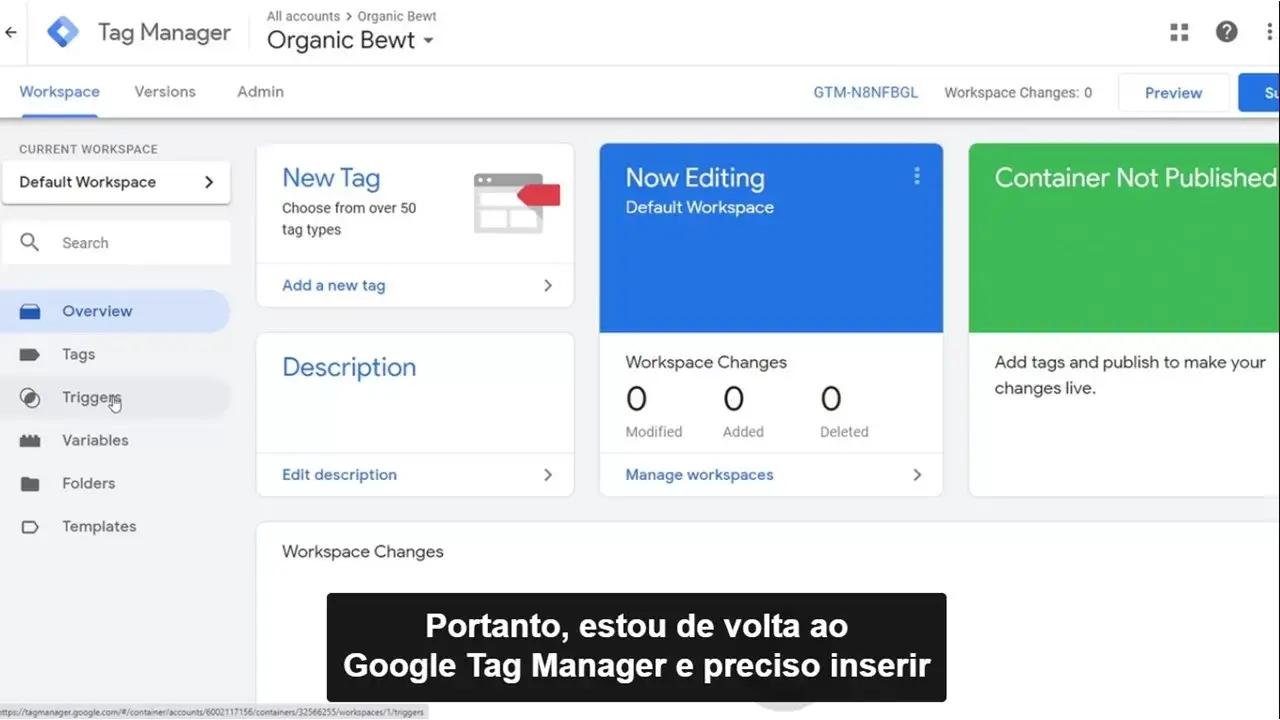The image size is (1280, 720).
Task: Click the Added count value
Action: point(733,399)
